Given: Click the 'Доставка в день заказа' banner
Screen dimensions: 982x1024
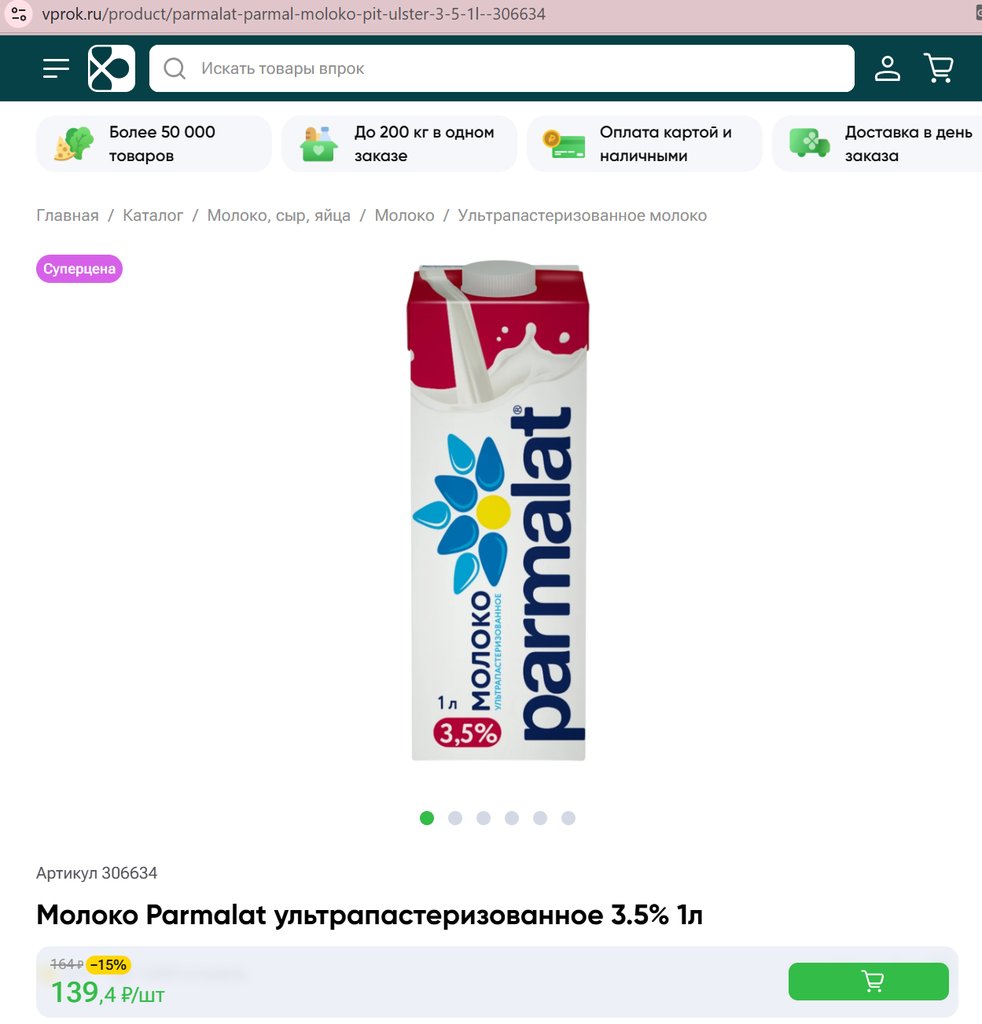Looking at the screenshot, I should point(878,144).
